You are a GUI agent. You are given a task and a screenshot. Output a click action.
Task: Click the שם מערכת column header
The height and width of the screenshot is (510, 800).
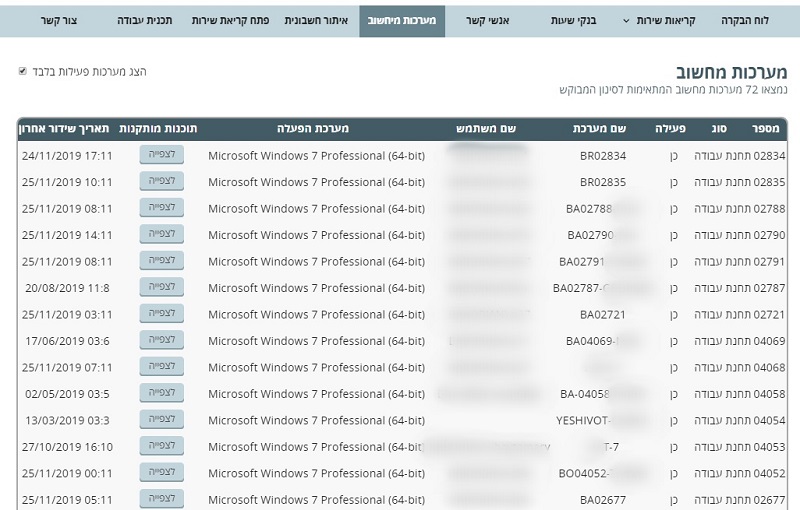[x=599, y=129]
